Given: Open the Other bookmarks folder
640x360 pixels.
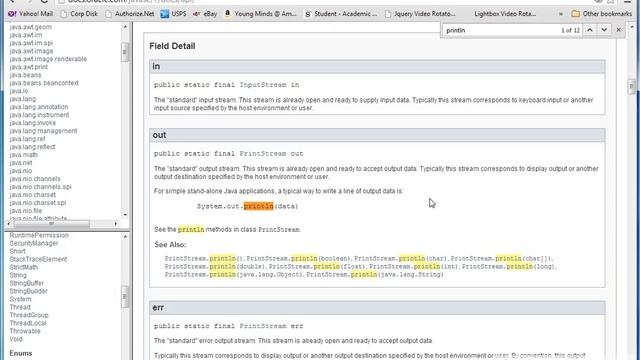Looking at the screenshot, I should (602, 13).
